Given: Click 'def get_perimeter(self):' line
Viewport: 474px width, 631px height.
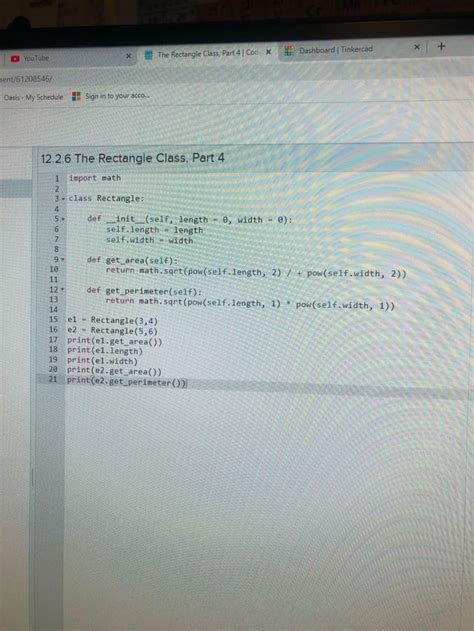Looking at the screenshot, I should (x=144, y=291).
